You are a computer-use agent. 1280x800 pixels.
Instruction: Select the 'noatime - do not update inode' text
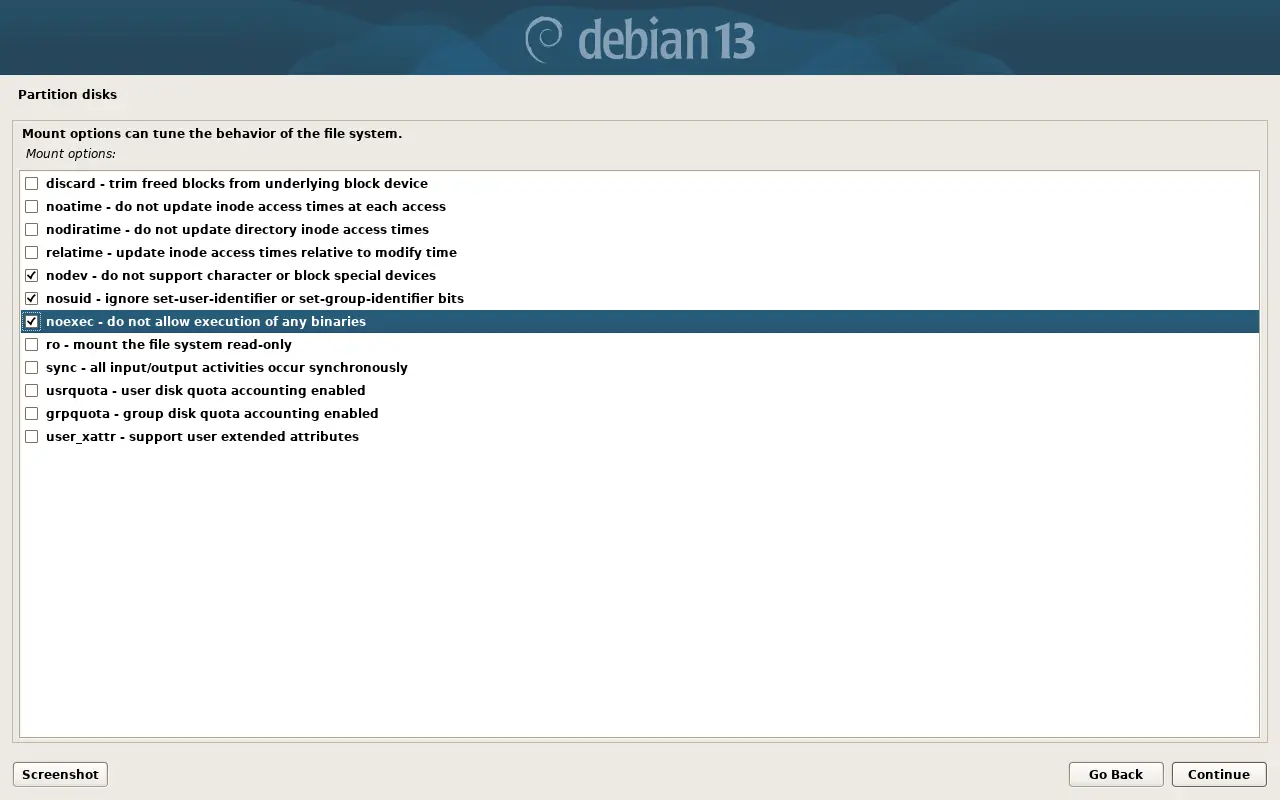tap(246, 207)
